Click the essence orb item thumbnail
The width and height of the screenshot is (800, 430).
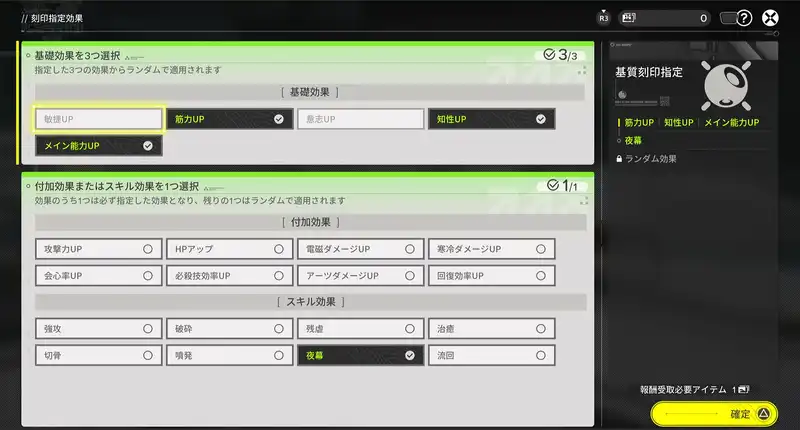(726, 86)
